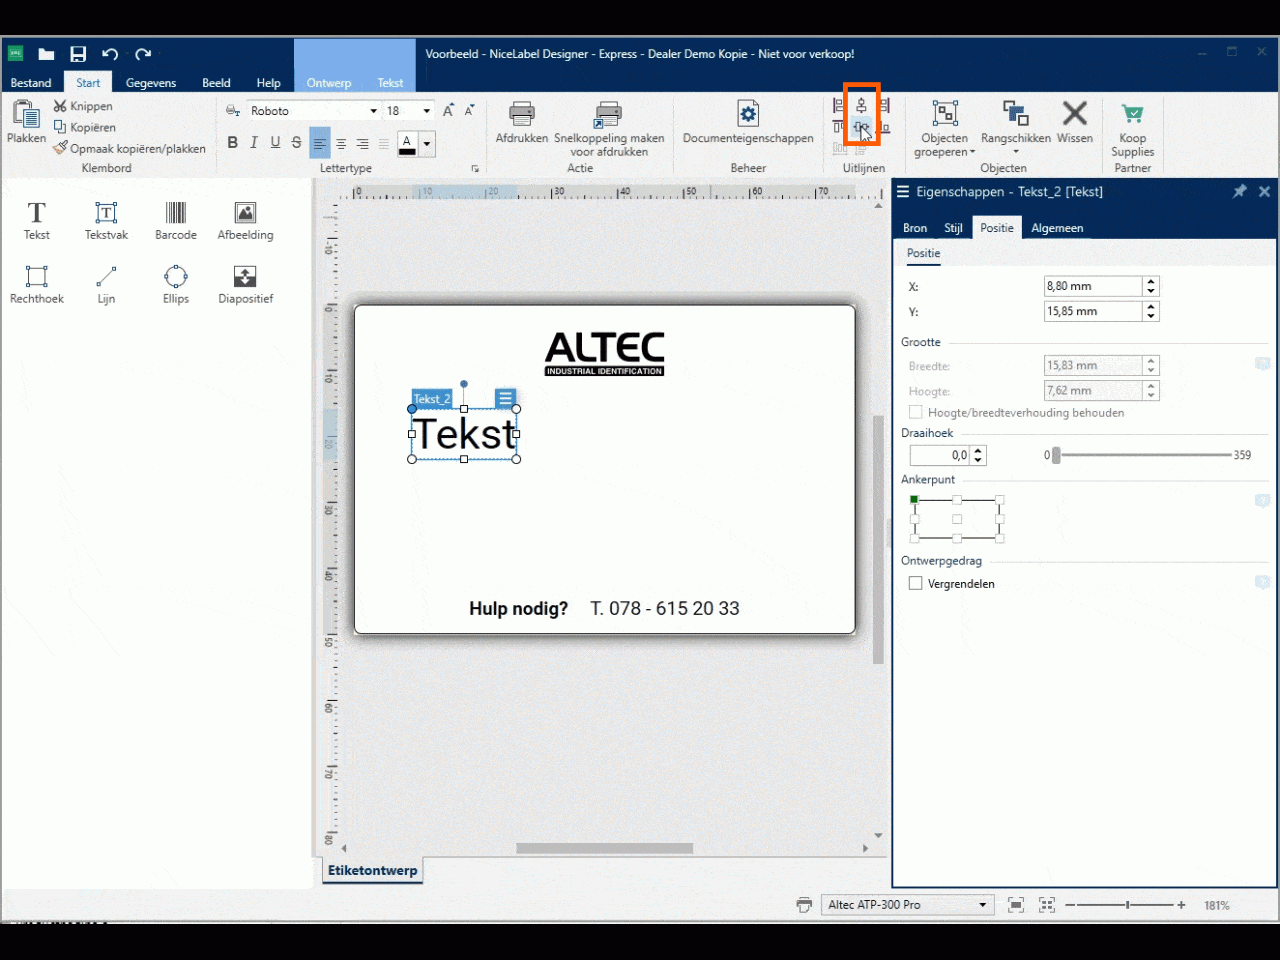Select the Rechthoek shape tool
Viewport: 1280px width, 960px height.
(36, 284)
